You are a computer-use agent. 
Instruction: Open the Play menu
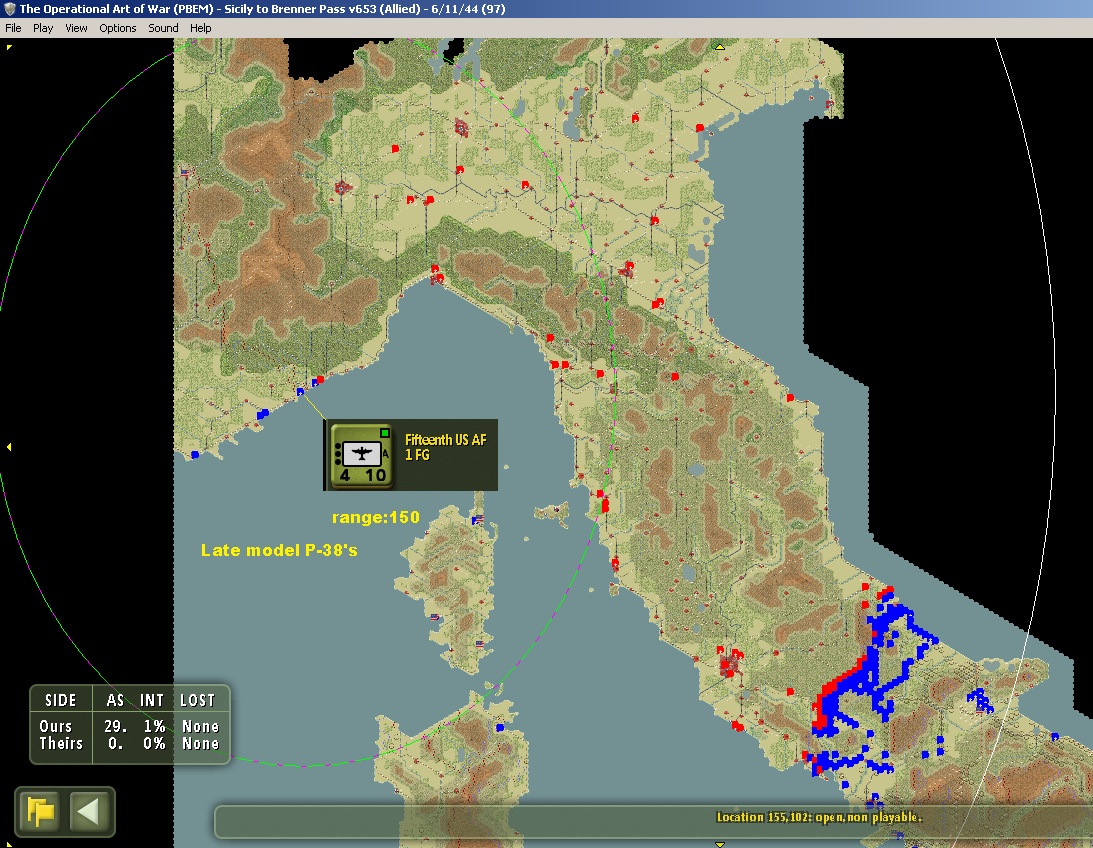click(x=43, y=28)
